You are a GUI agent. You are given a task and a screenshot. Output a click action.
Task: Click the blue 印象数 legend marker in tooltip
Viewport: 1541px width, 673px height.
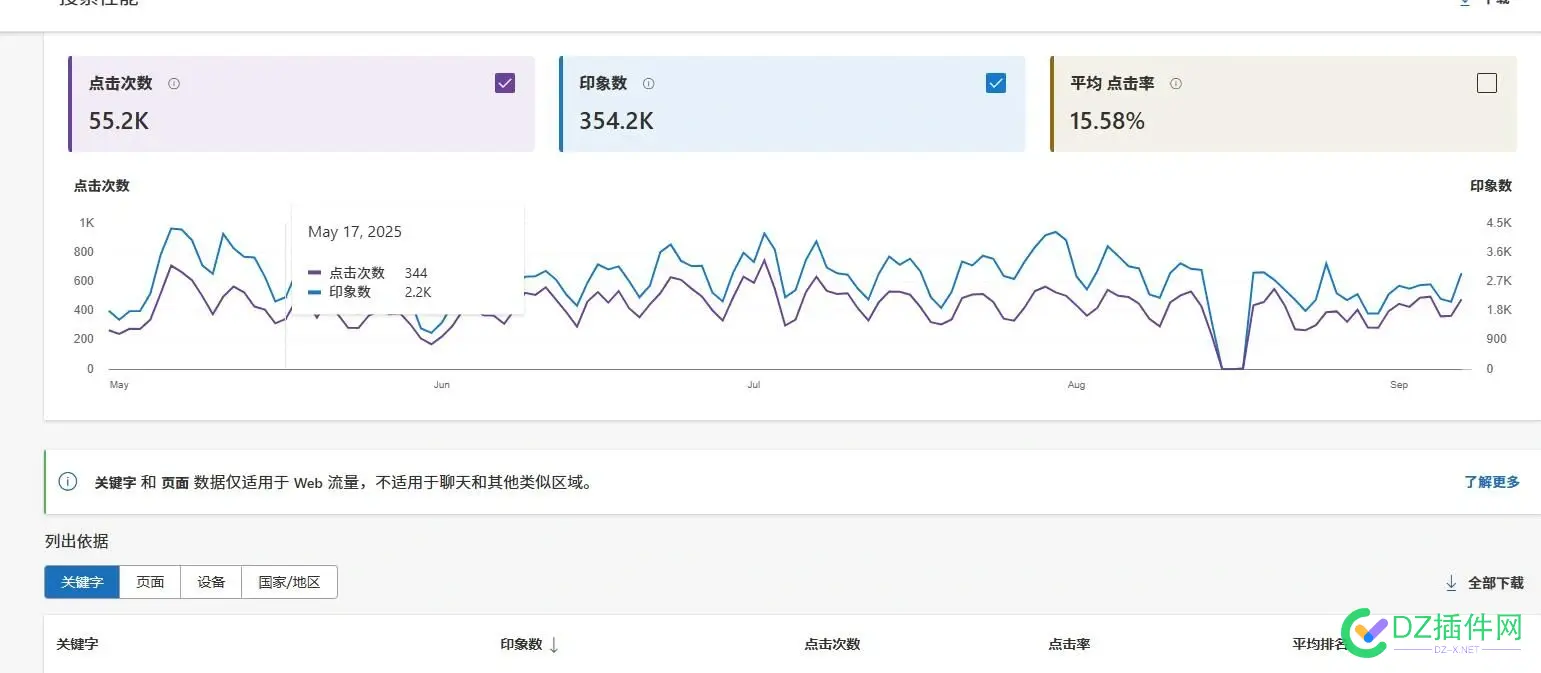(x=315, y=292)
